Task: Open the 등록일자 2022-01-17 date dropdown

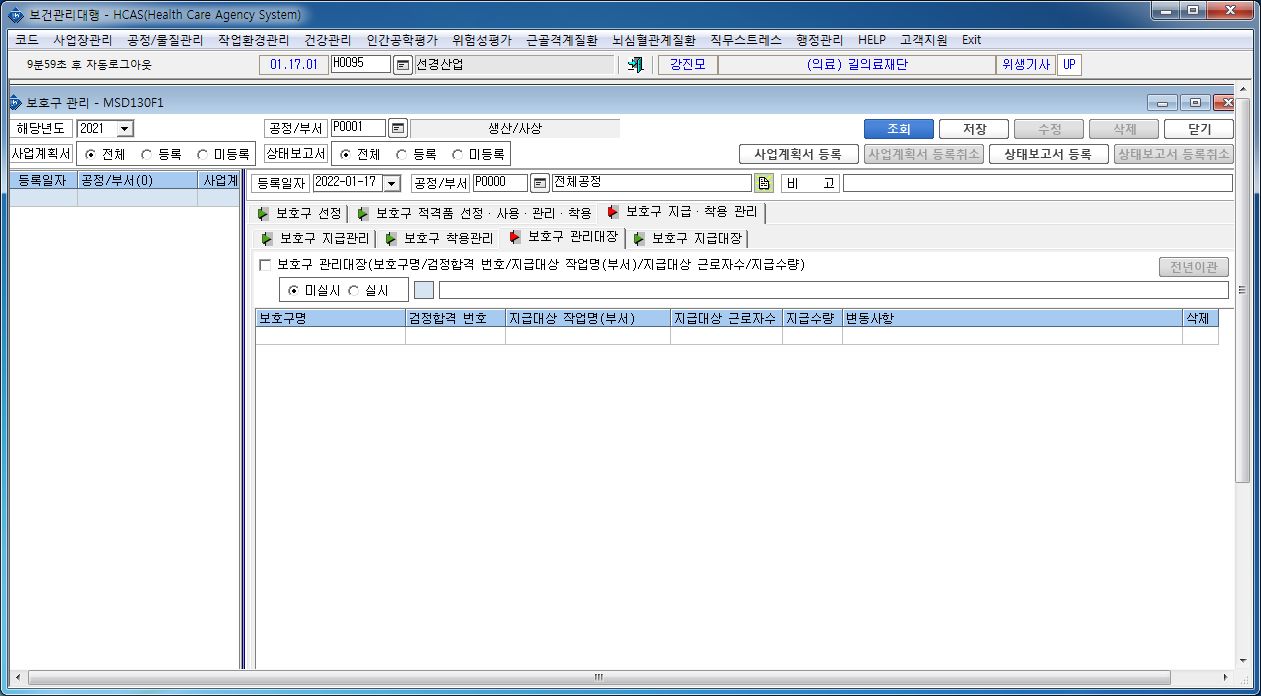Action: tap(391, 183)
